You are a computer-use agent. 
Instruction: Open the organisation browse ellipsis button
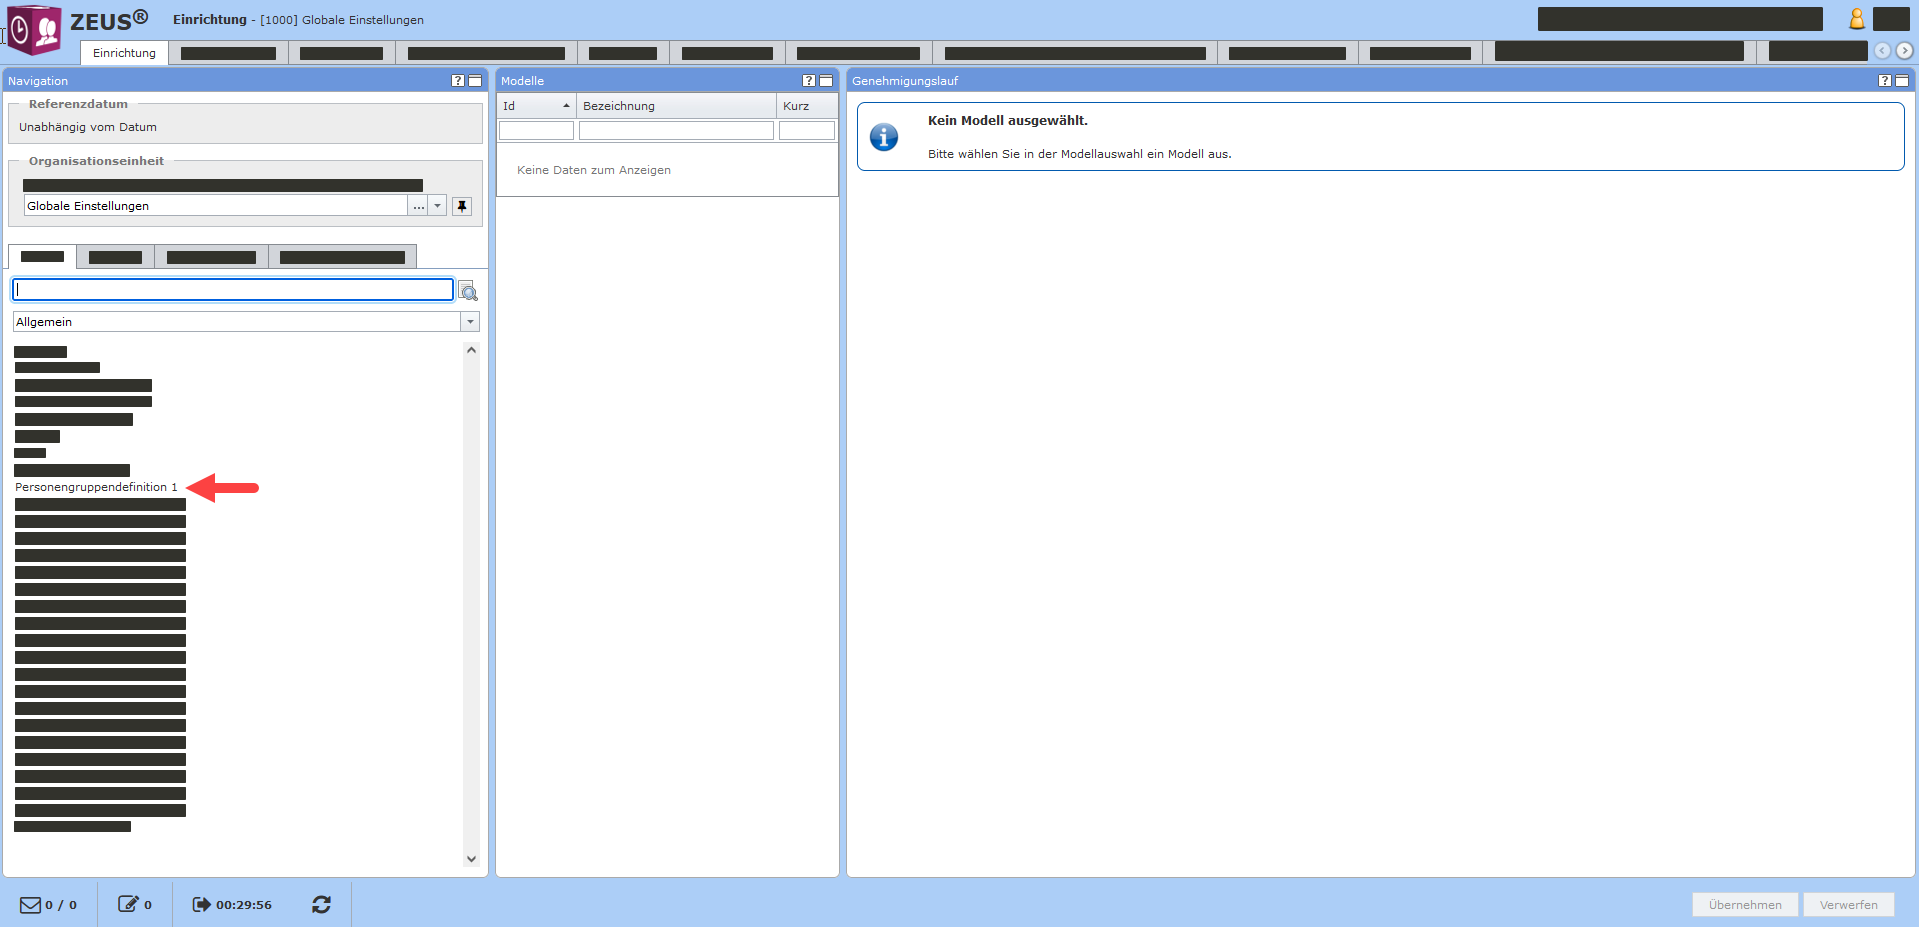click(x=419, y=206)
